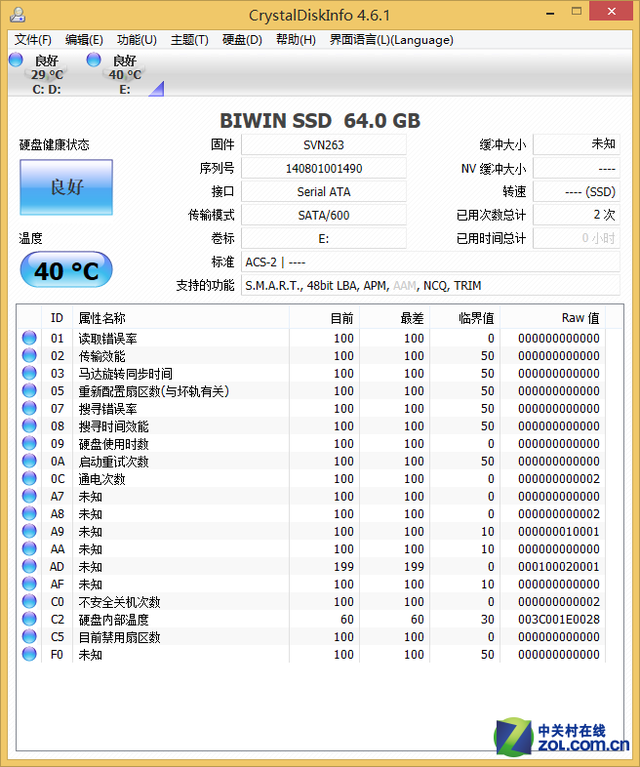640x767 pixels.
Task: Click the 良好 health status button
Action: click(66, 187)
